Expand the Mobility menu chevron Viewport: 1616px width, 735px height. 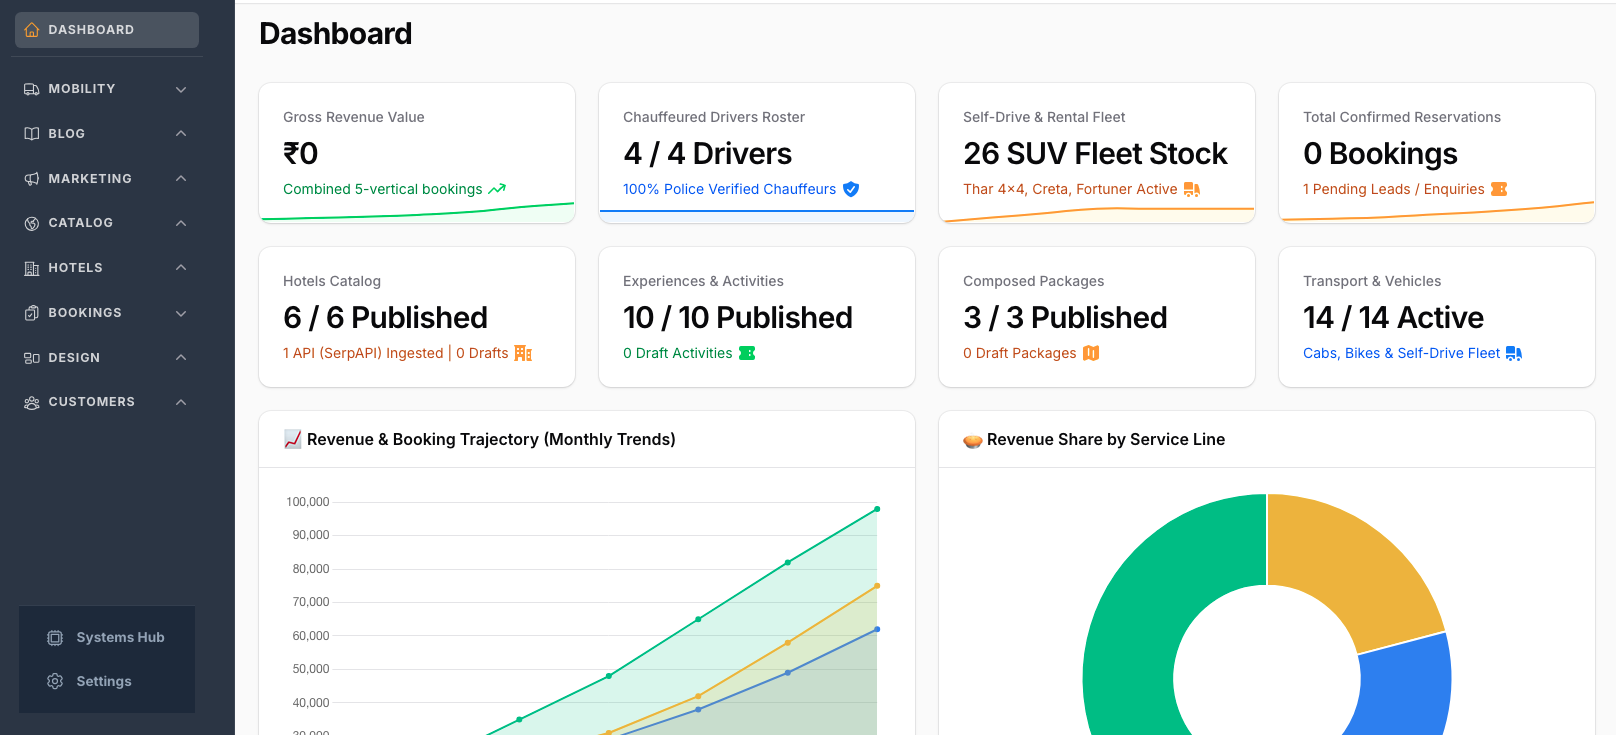tap(181, 89)
